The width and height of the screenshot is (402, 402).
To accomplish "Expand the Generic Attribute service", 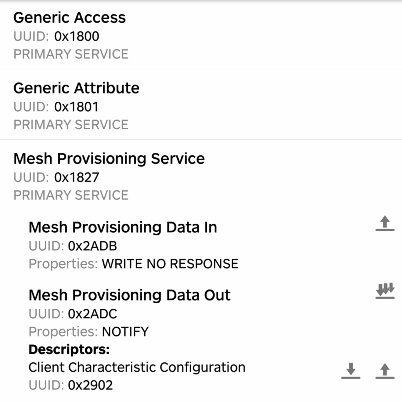I will tap(201, 106).
